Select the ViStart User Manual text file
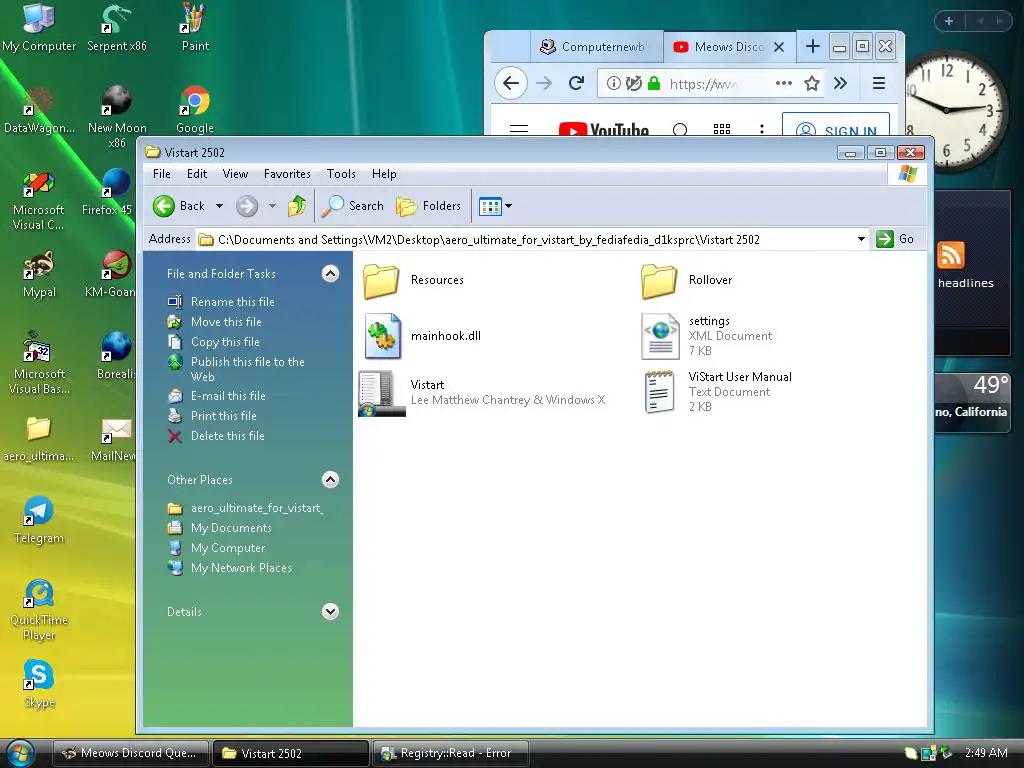1024x768 pixels. point(717,392)
